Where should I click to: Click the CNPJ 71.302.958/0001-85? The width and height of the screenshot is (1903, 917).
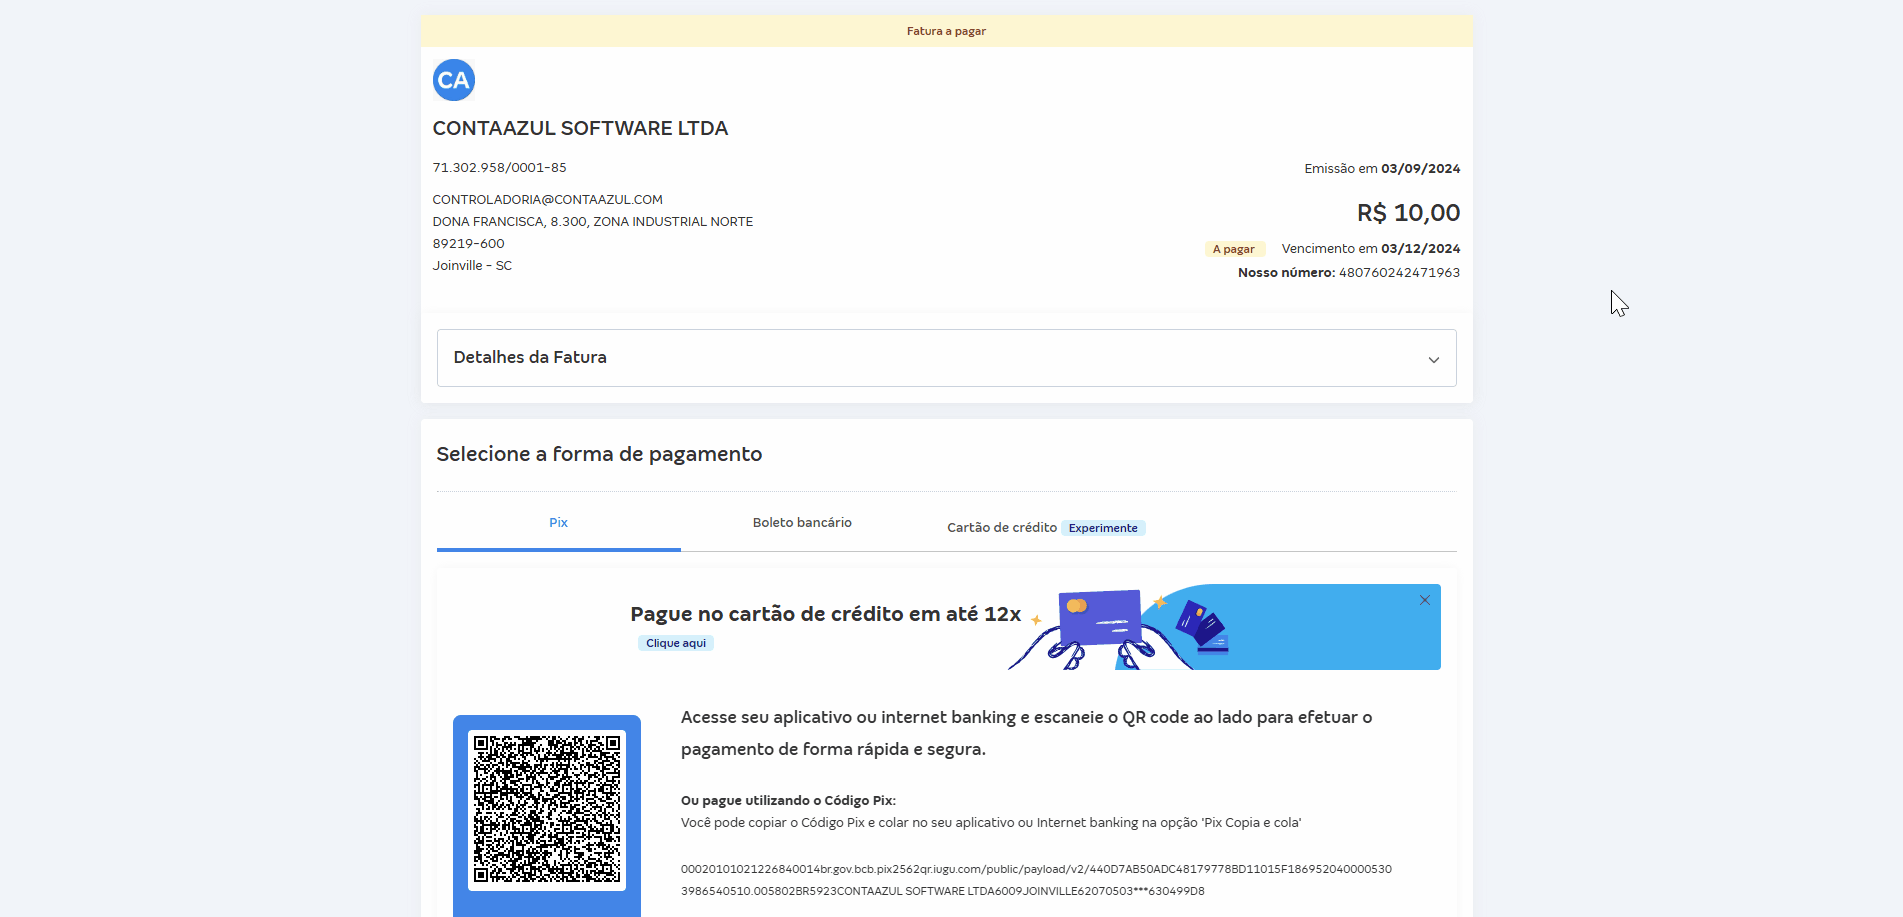point(499,168)
